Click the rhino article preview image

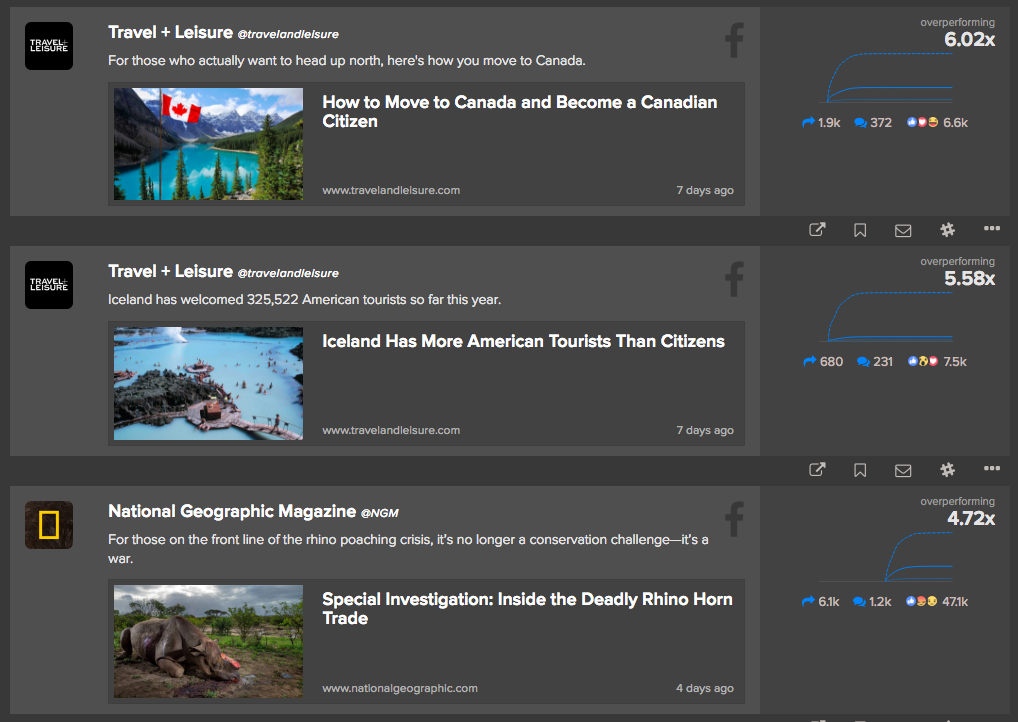pos(207,641)
